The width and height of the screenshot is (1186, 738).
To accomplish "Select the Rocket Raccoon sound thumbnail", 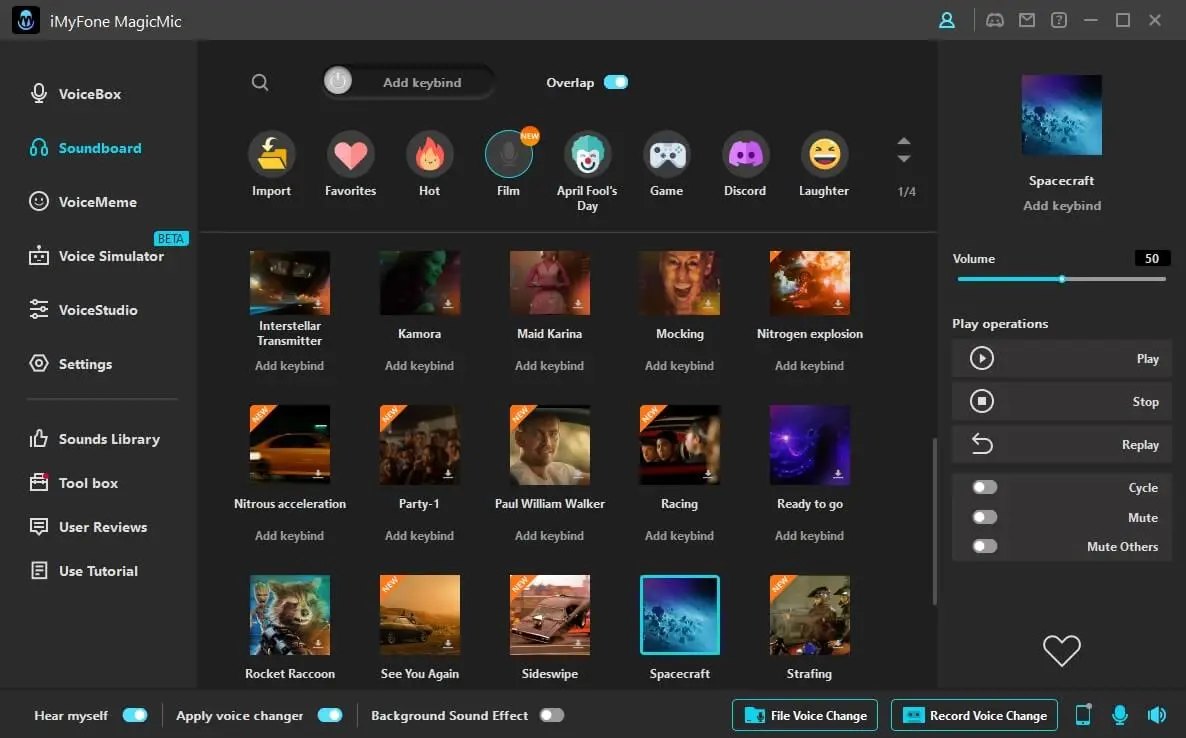I will pos(290,615).
